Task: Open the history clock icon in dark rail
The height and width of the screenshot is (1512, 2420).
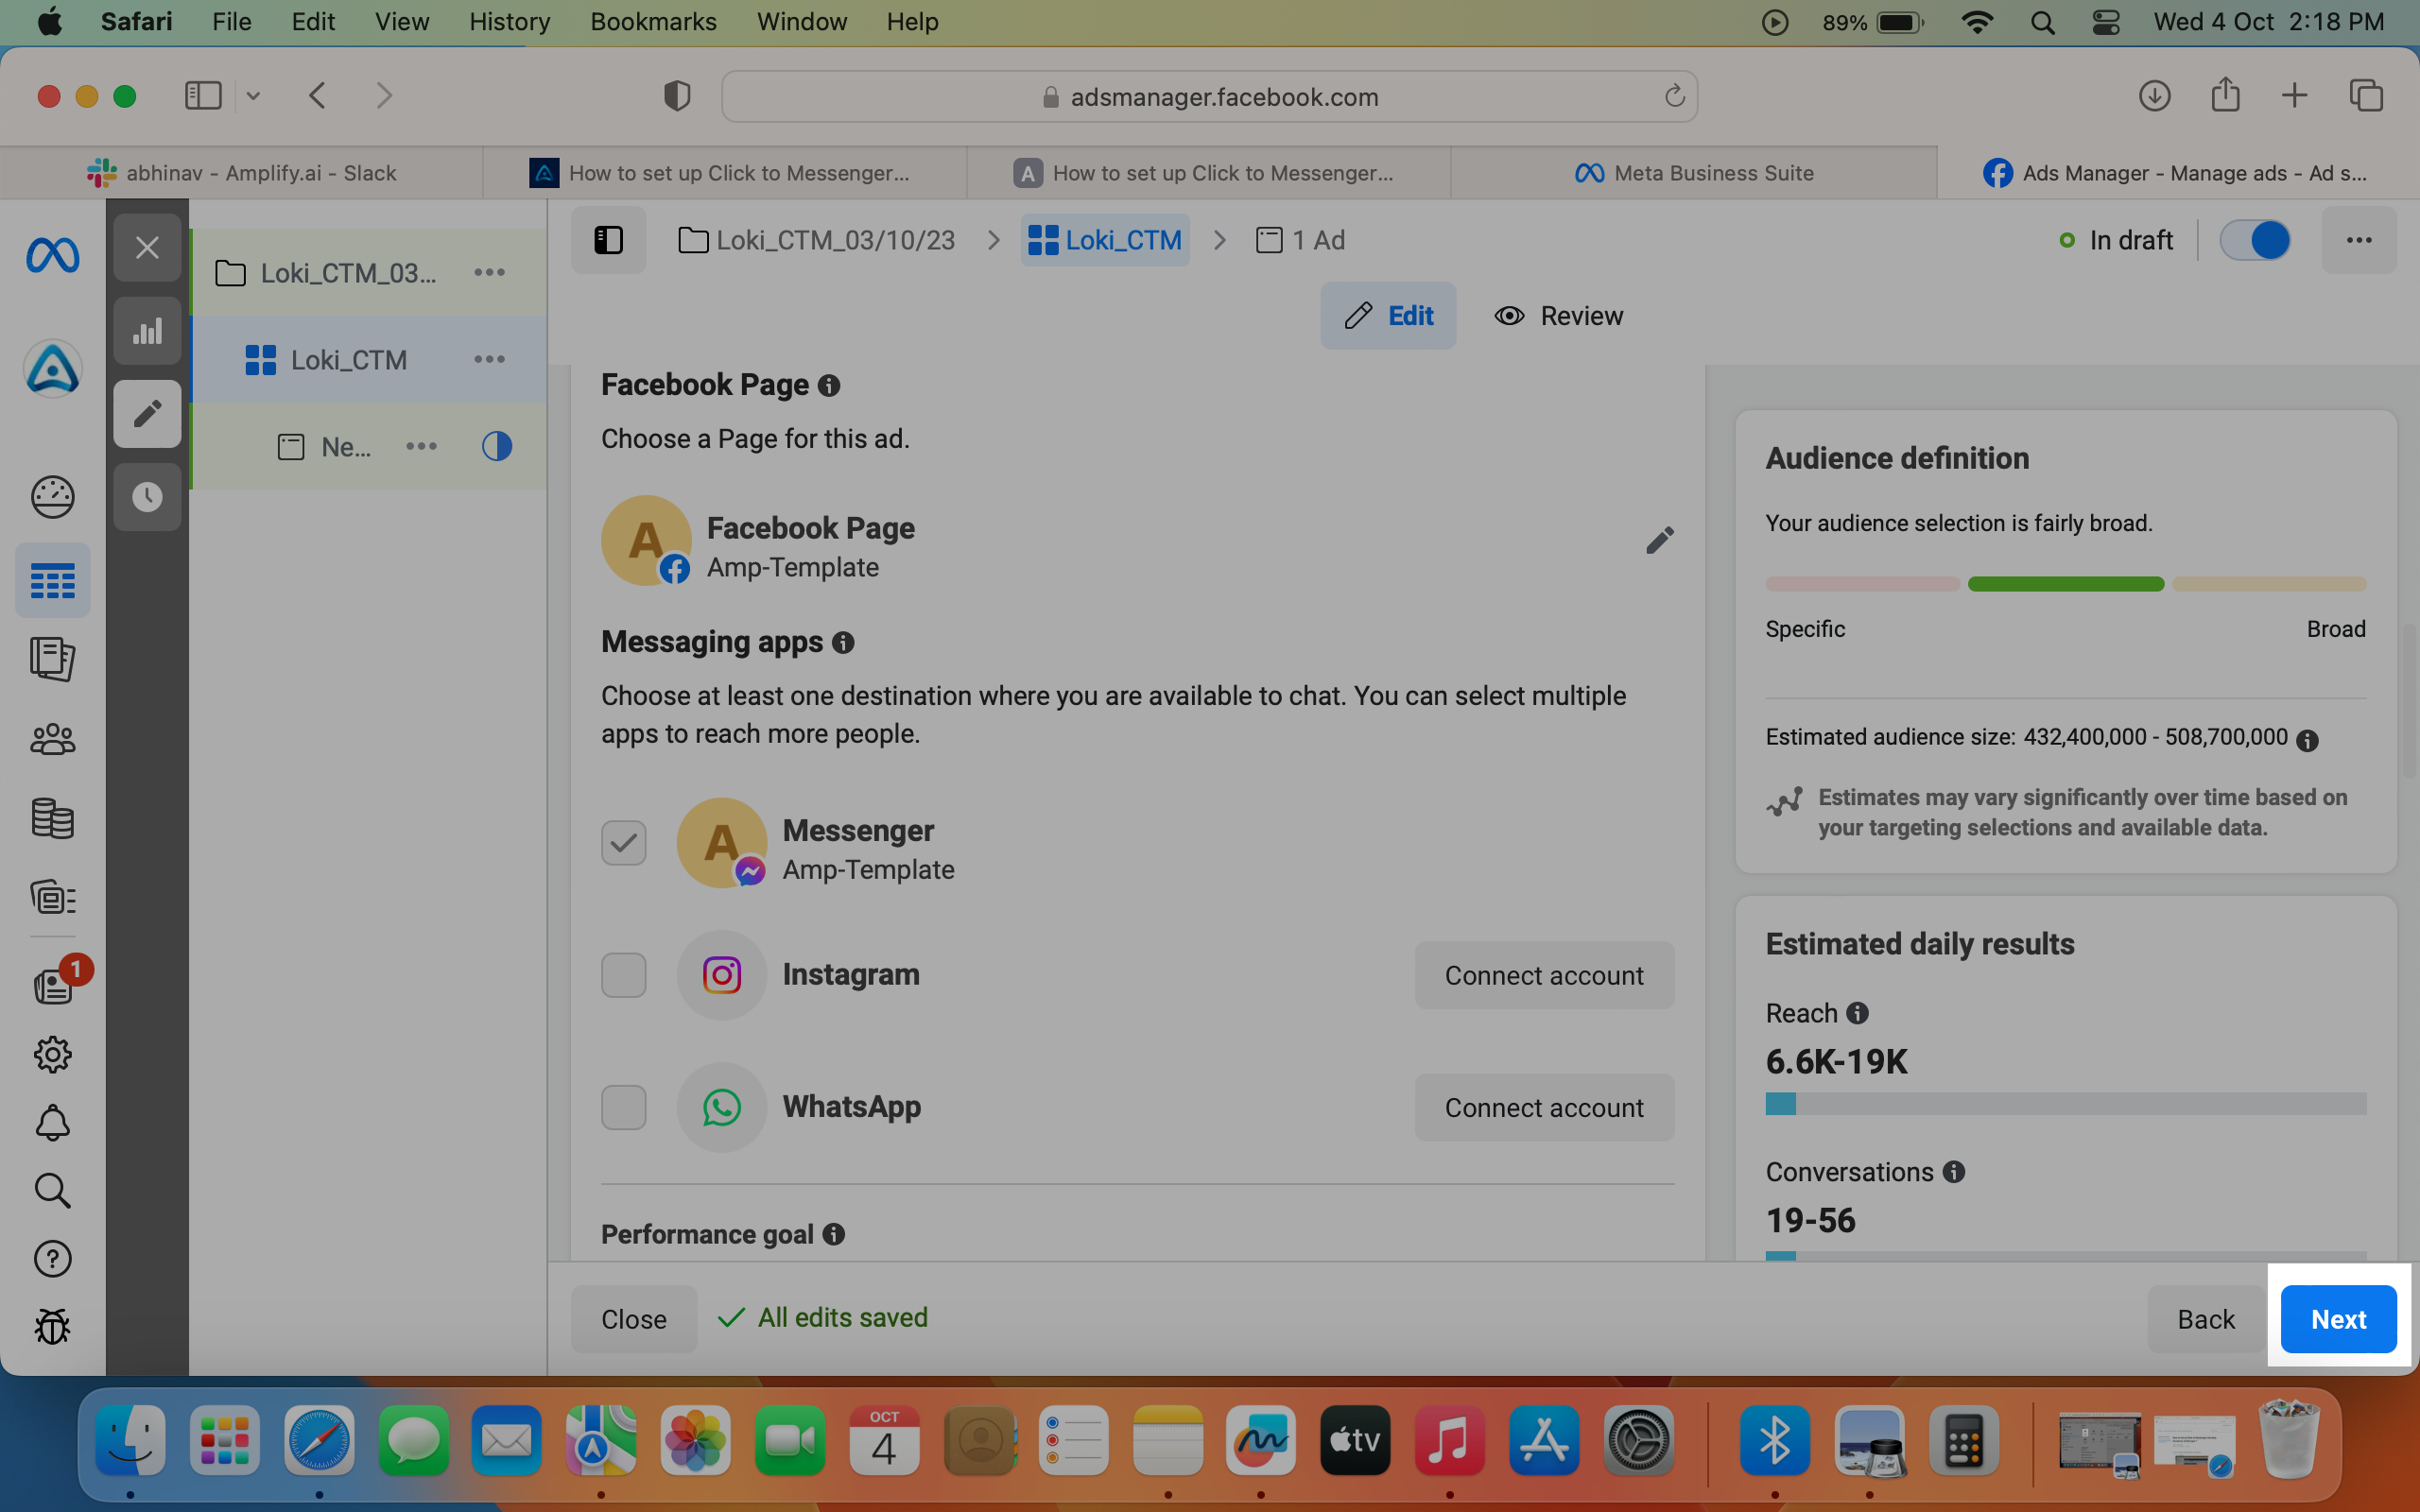Action: (x=147, y=497)
